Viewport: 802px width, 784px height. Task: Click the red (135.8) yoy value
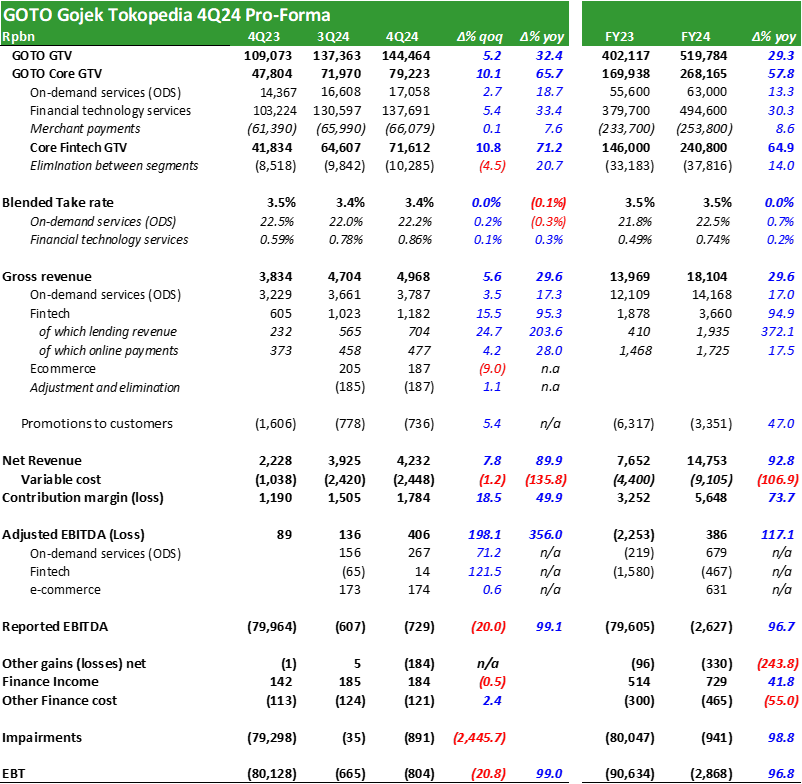point(546,480)
